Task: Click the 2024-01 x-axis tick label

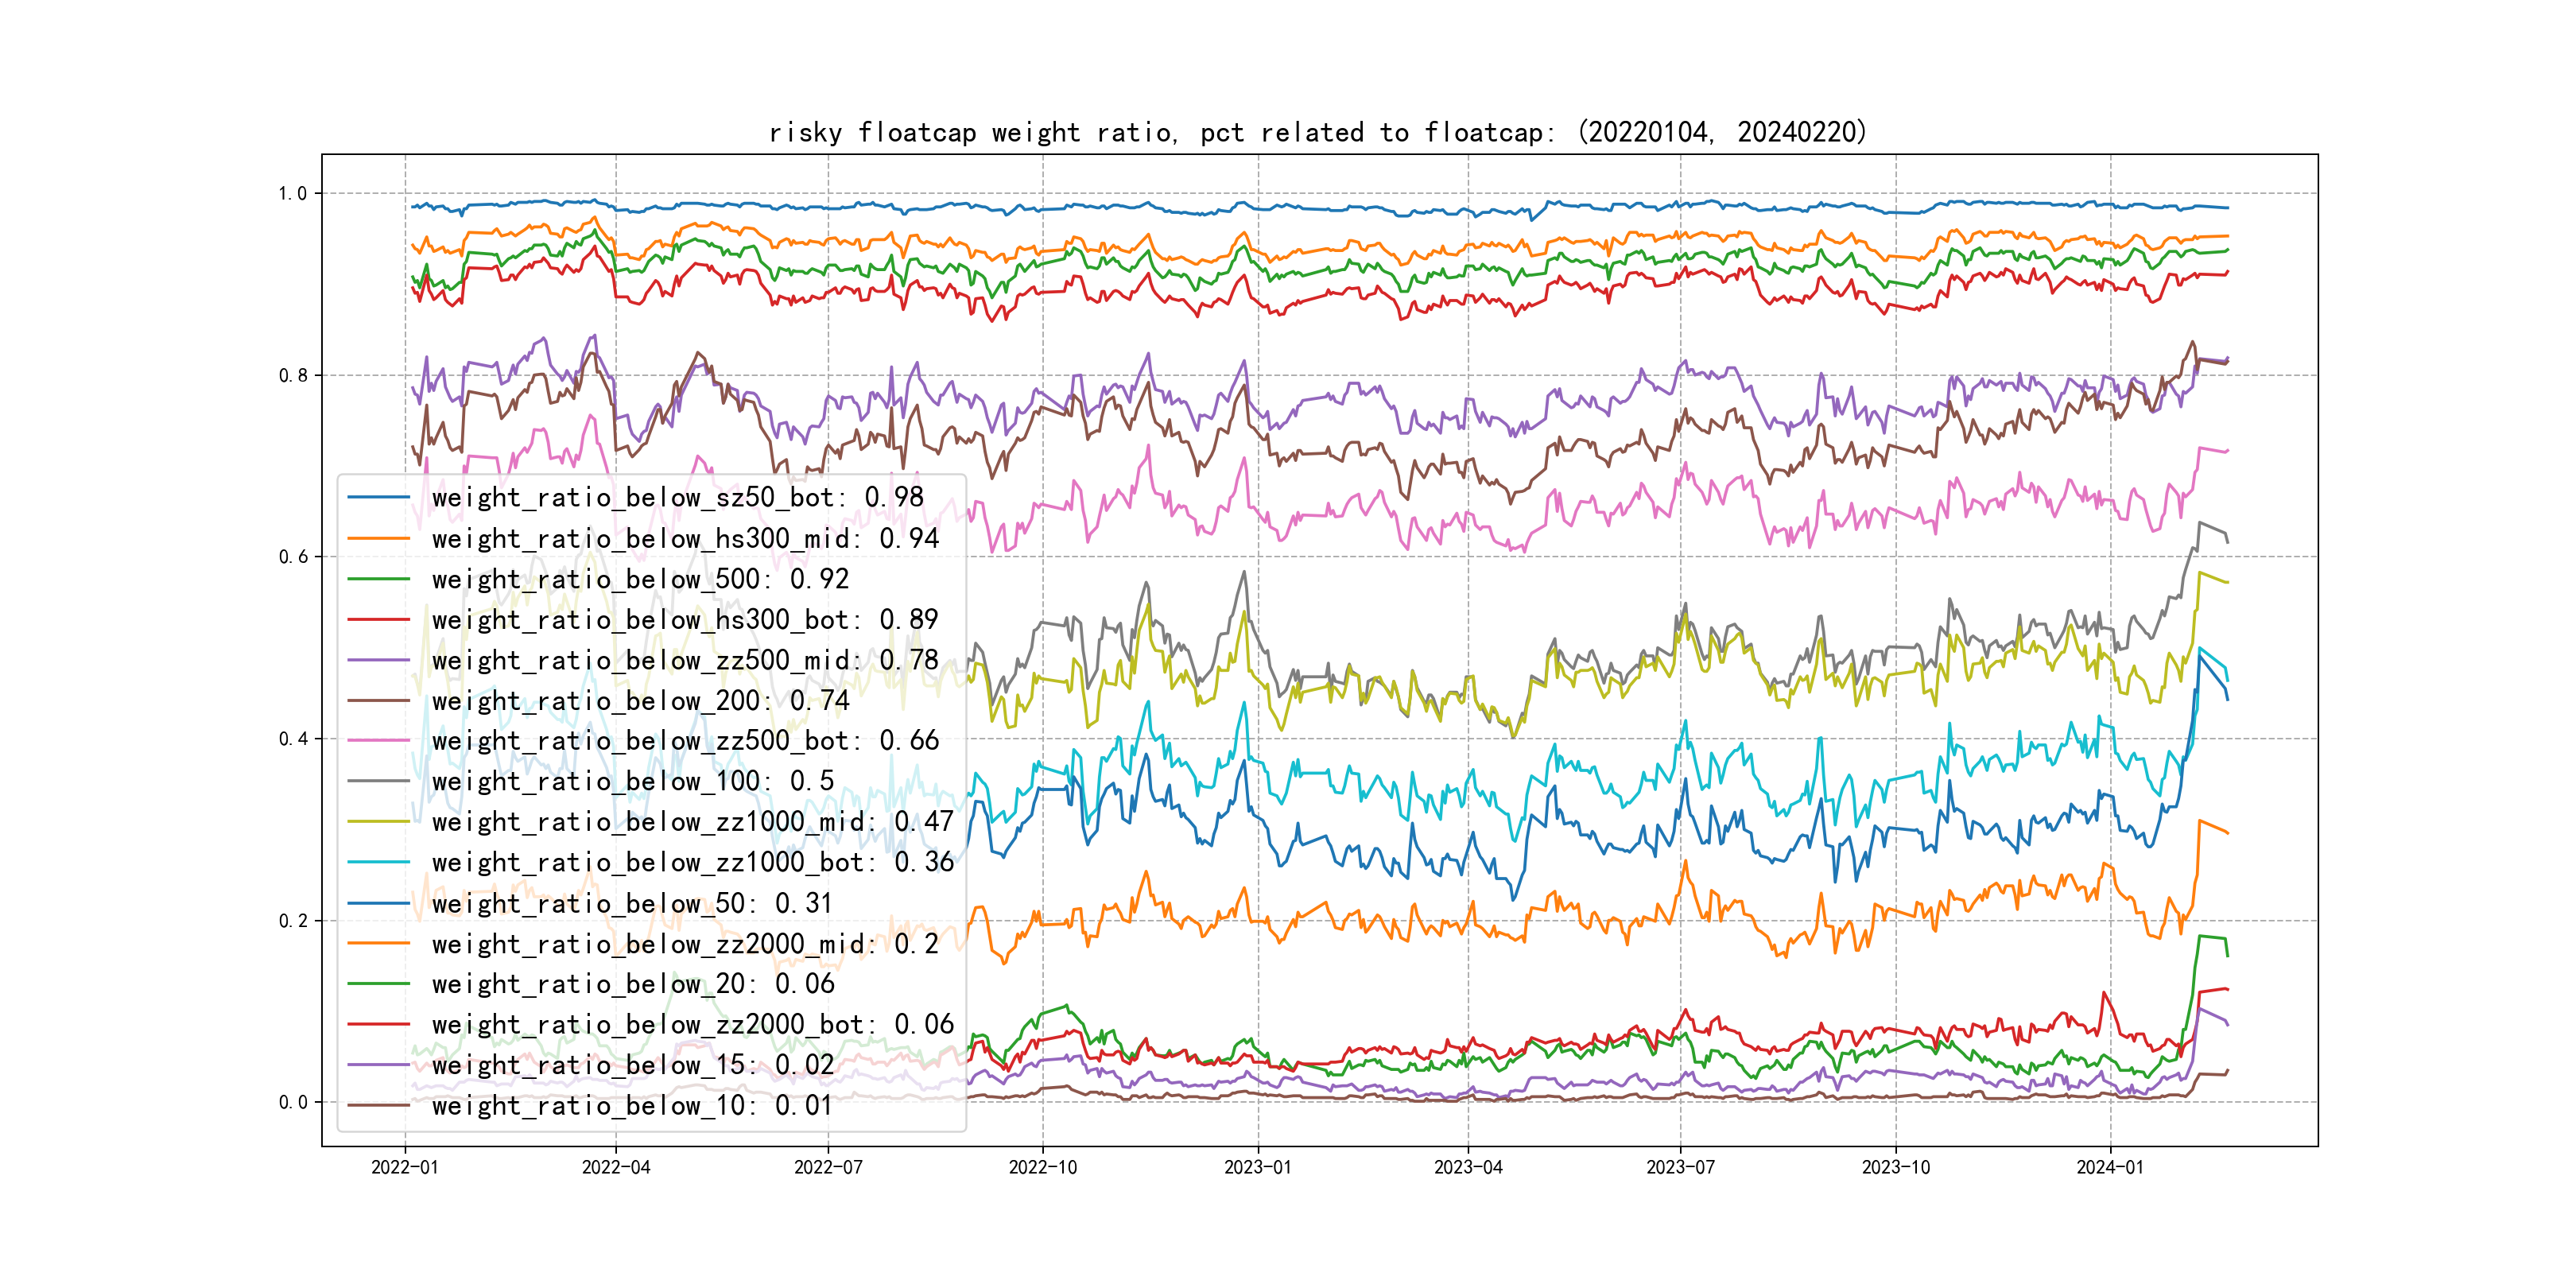Action: pos(2109,1167)
